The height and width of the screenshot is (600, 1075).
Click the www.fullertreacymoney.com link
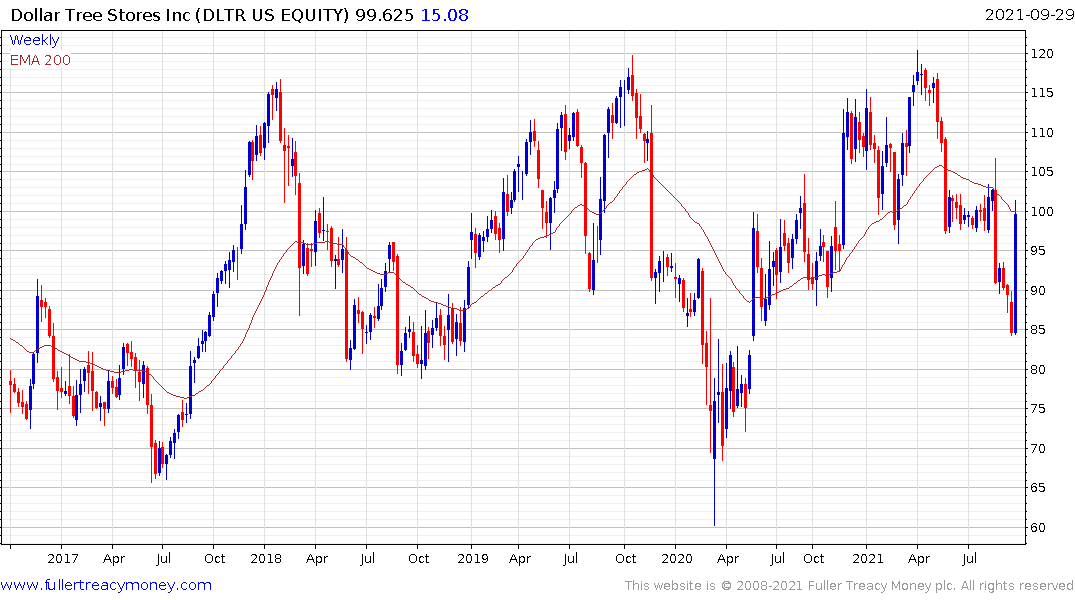(106, 585)
